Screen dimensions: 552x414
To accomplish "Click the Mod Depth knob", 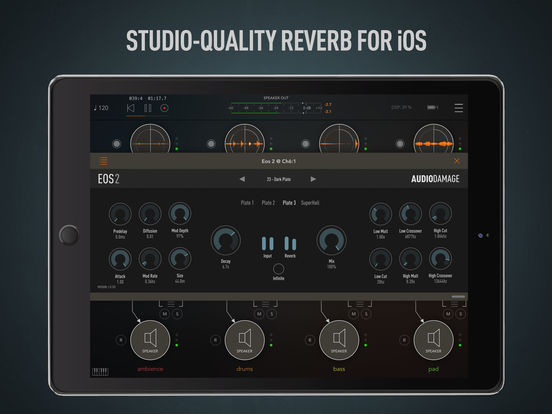I will 180,213.
